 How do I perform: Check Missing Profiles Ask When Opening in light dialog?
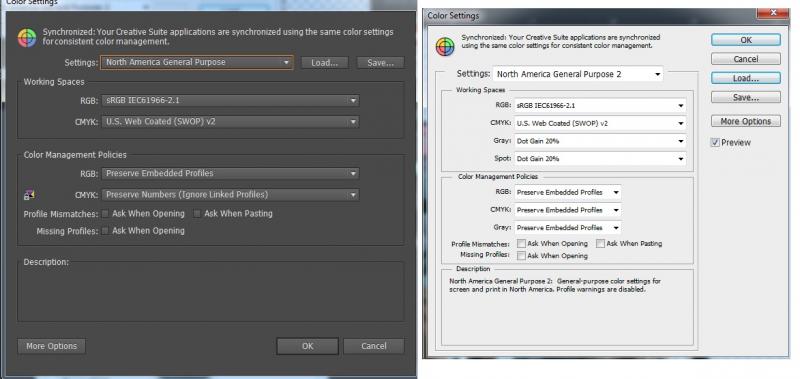(521, 256)
